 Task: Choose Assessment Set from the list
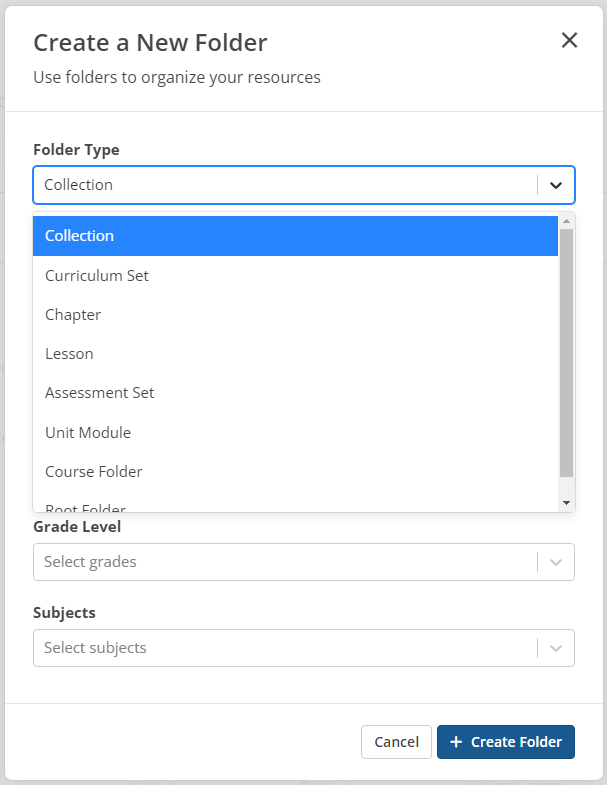tap(295, 393)
